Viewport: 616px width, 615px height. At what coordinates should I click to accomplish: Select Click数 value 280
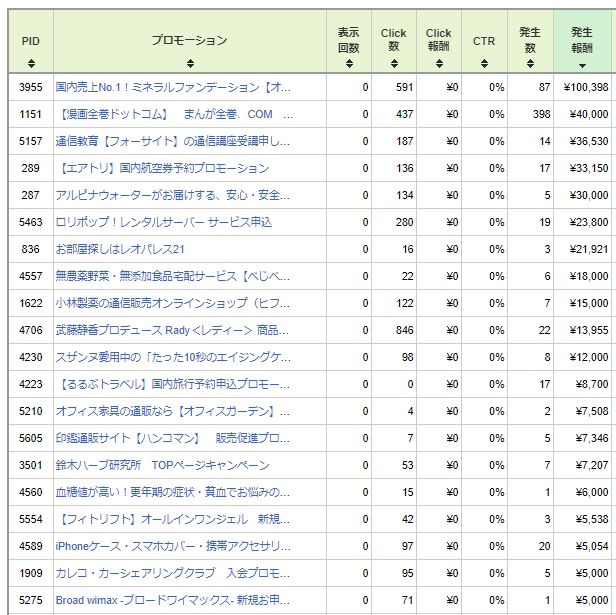point(404,222)
